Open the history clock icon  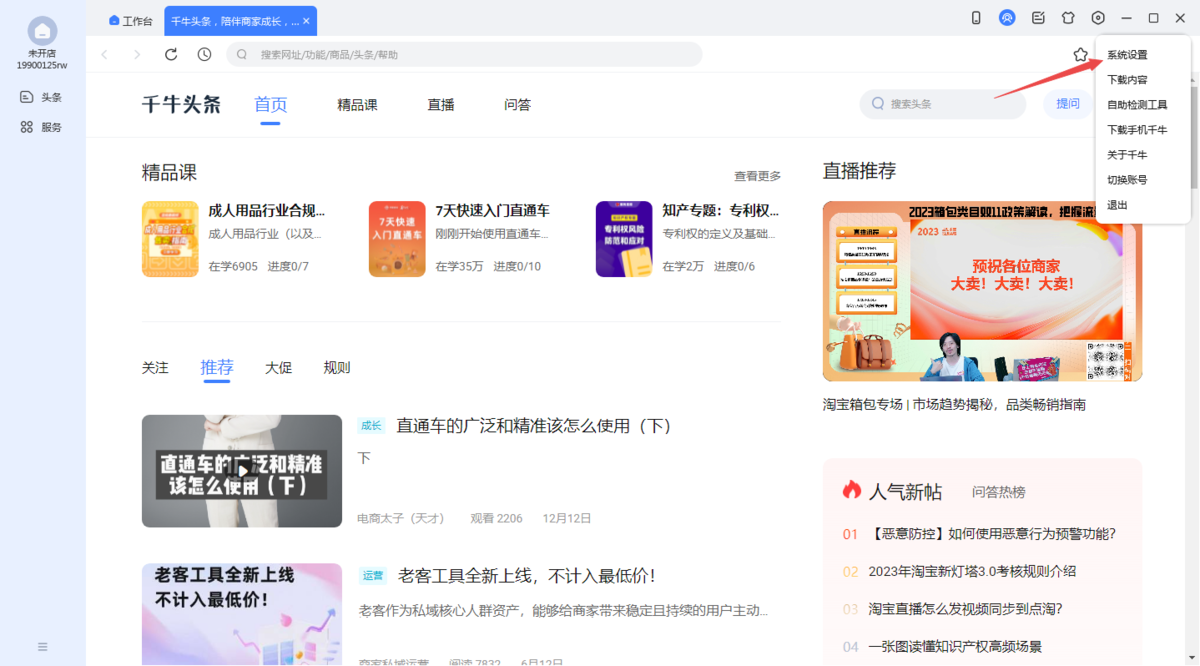pyautogui.click(x=204, y=54)
